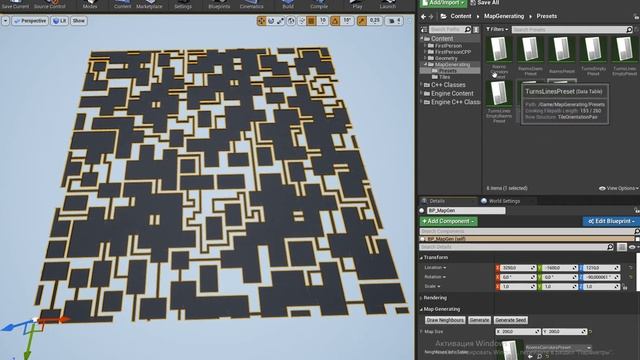Open the Filters dropdown
Image resolution: width=640 pixels, height=360 pixels.
coord(497,29)
